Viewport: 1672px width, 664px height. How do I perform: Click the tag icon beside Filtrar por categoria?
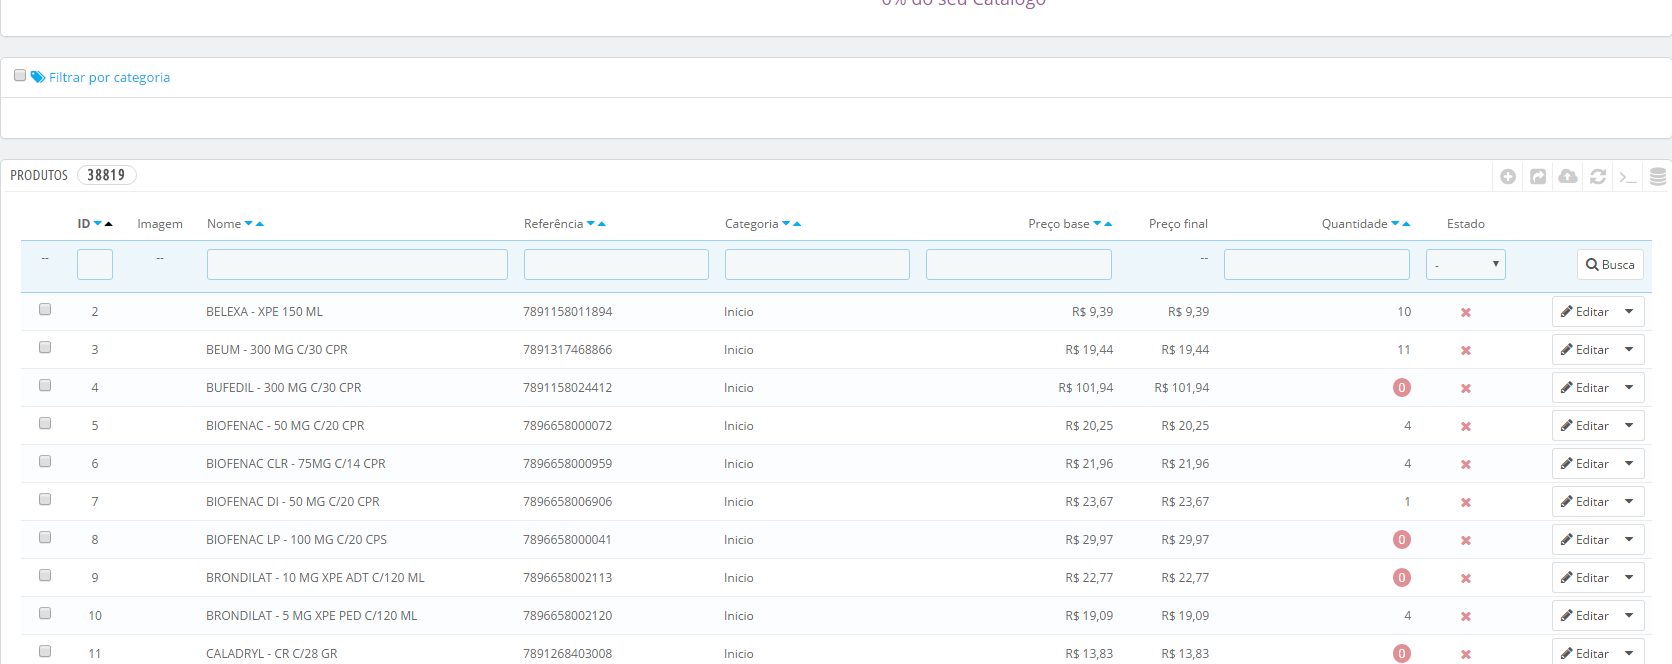coord(38,77)
